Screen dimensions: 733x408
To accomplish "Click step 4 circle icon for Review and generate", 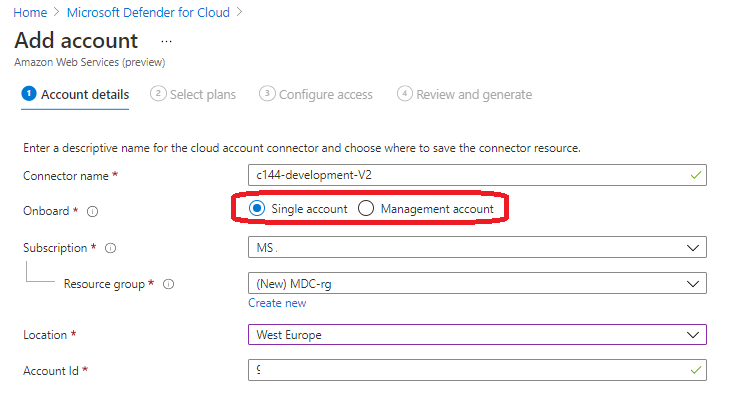I will tap(405, 94).
